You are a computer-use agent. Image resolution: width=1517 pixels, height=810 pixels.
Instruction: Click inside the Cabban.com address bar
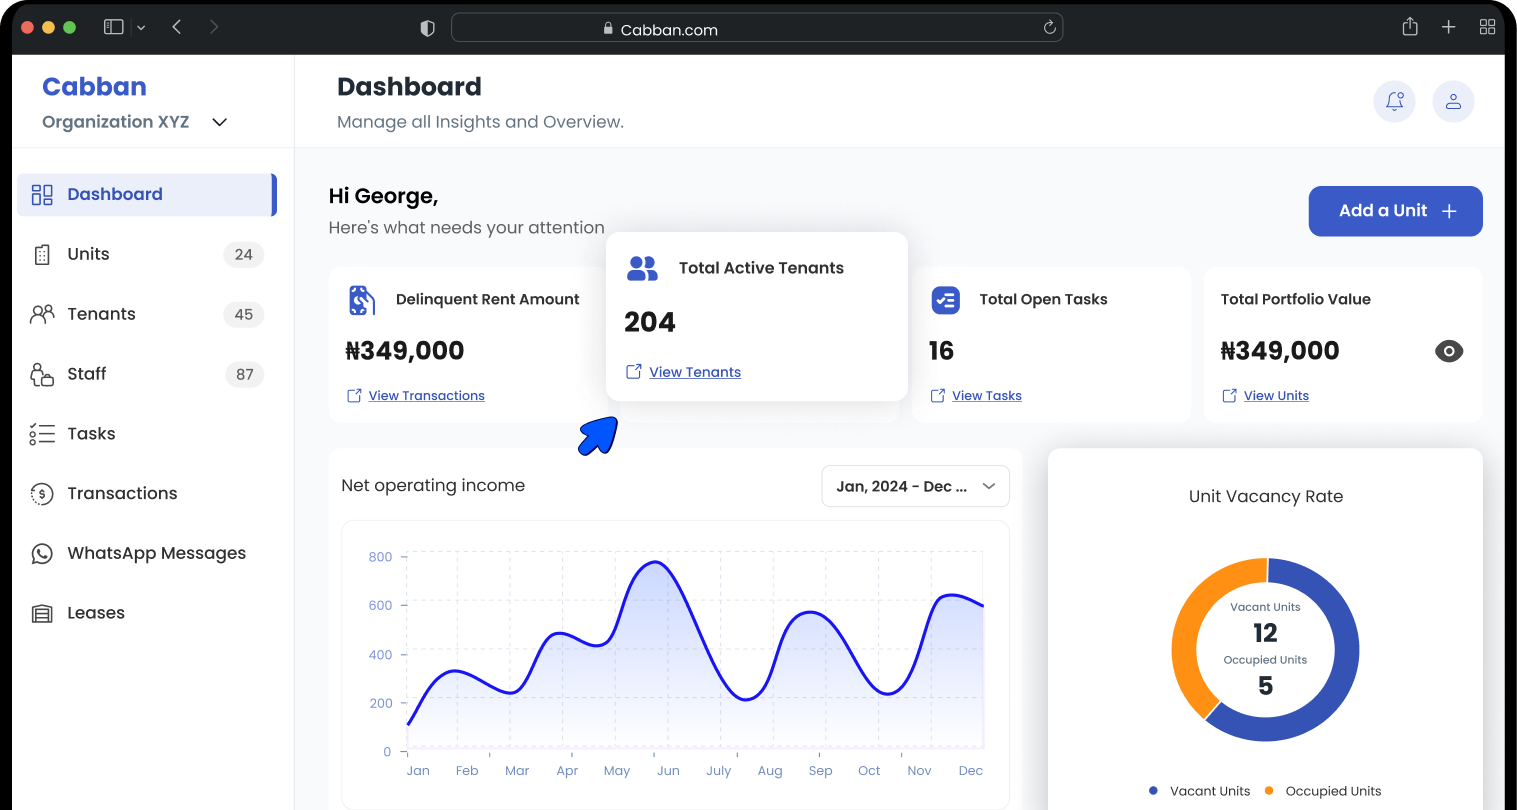pos(757,28)
